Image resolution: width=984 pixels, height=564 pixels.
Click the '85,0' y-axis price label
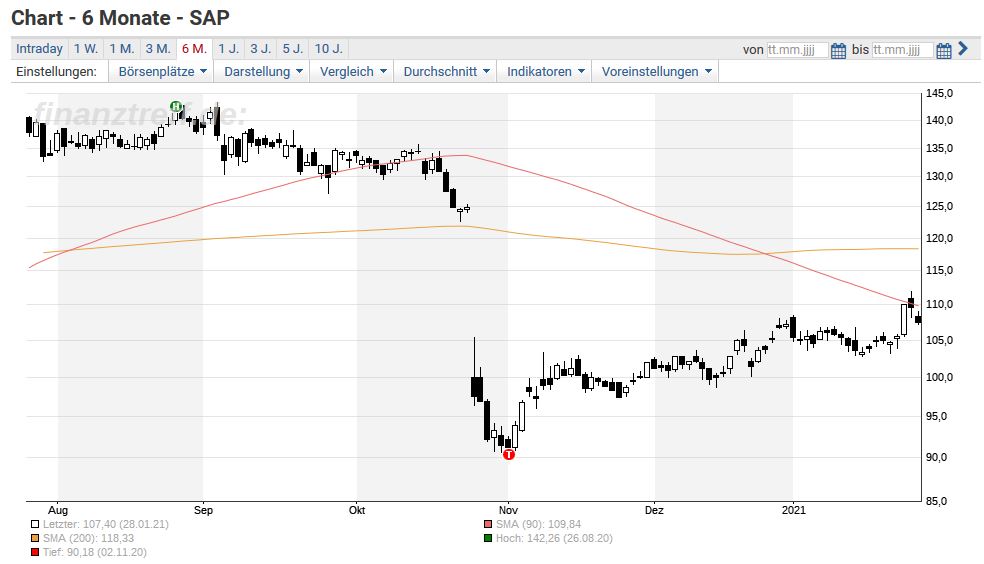(x=939, y=501)
